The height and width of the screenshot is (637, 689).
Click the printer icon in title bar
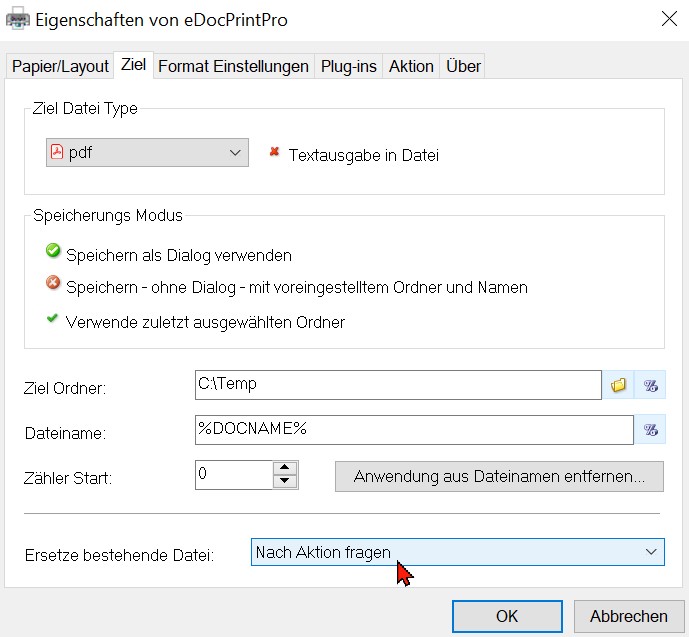(18, 19)
